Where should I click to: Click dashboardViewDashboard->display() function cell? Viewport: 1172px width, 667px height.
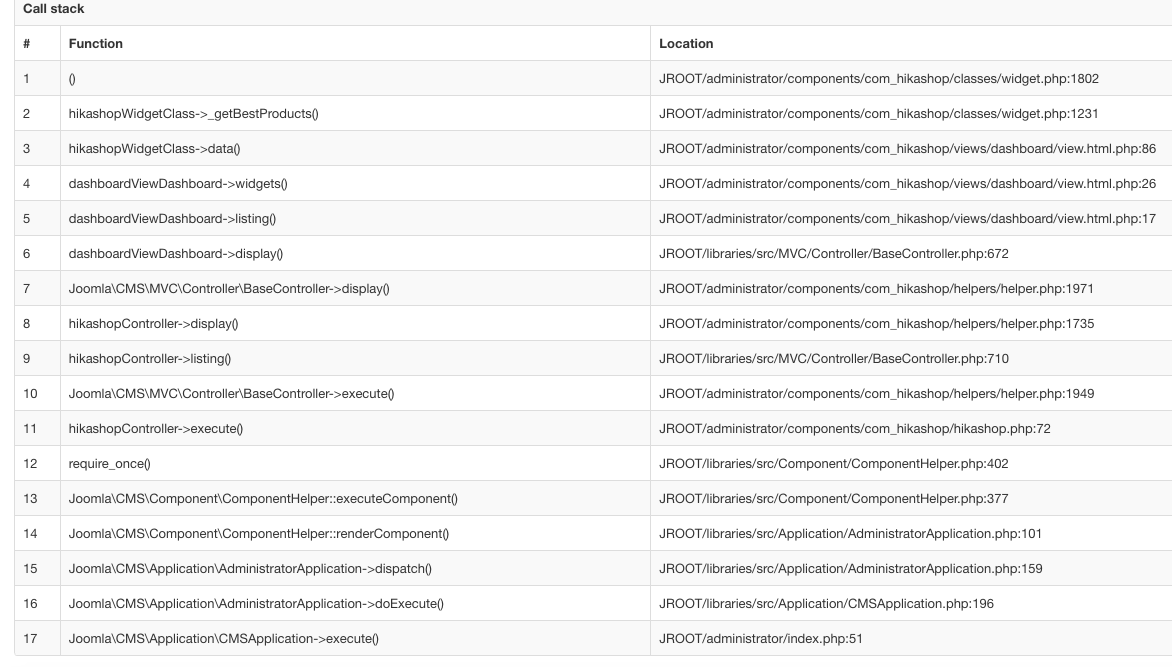pos(176,254)
